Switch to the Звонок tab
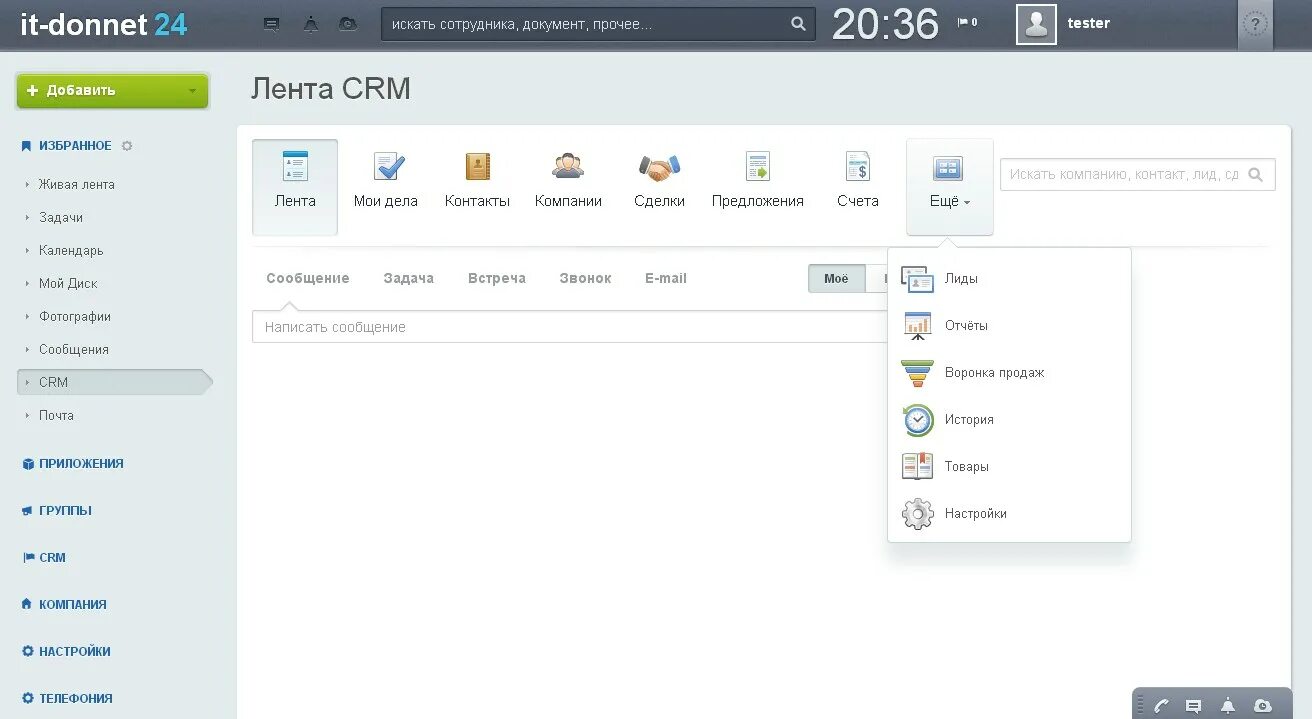 point(585,279)
